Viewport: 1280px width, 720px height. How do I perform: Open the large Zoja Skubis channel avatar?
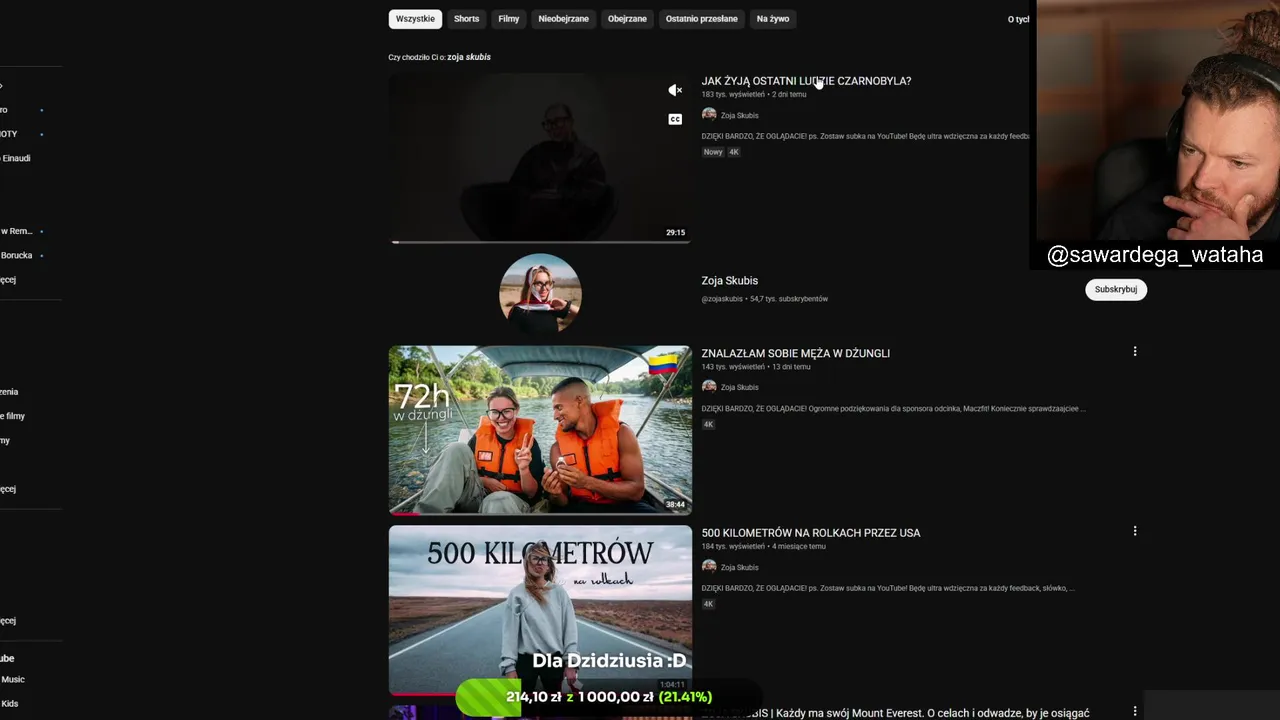pos(540,294)
